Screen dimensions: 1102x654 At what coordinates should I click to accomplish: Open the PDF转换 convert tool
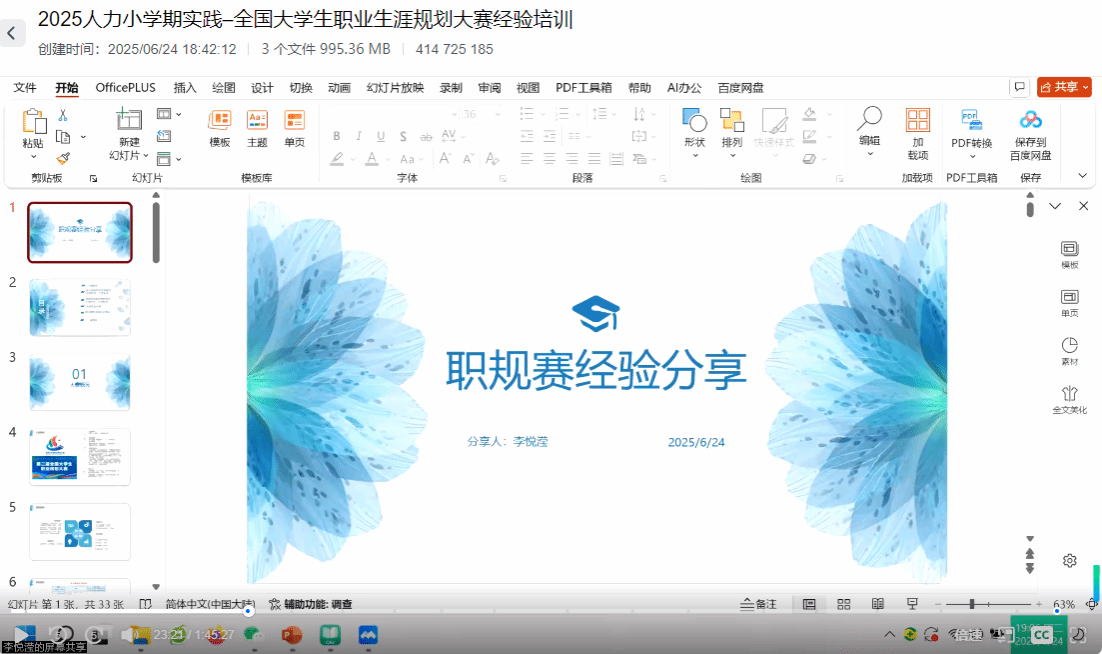(971, 123)
